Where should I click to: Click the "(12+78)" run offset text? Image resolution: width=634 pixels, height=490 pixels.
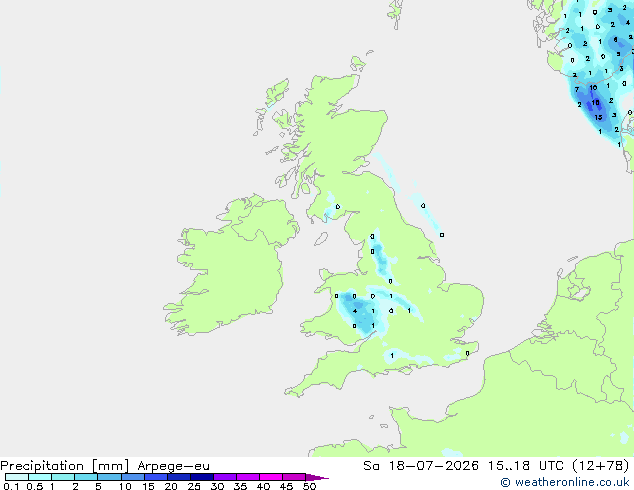[x=601, y=466]
